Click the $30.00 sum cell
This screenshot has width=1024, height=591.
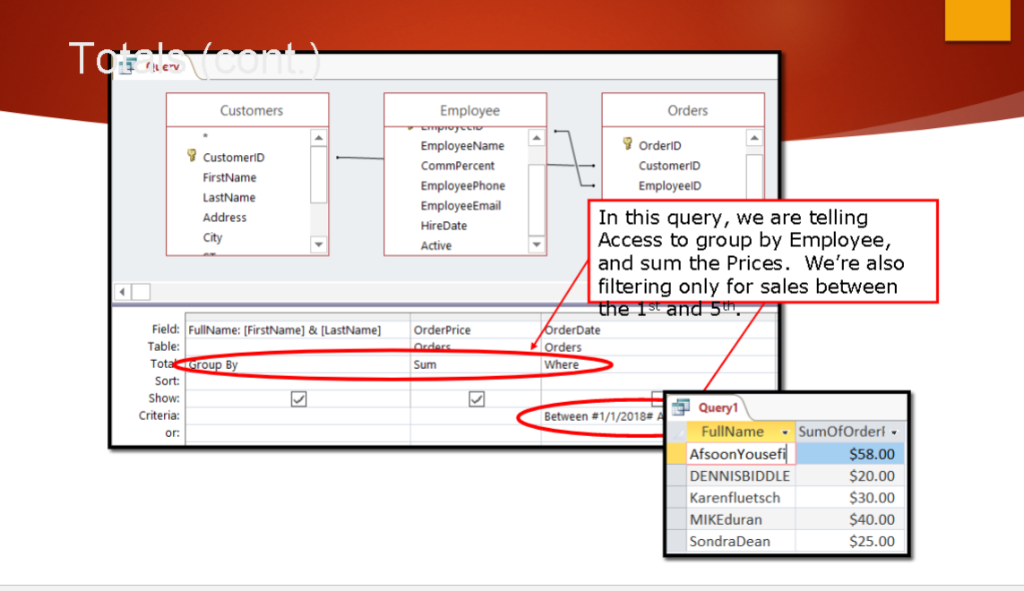tap(850, 498)
